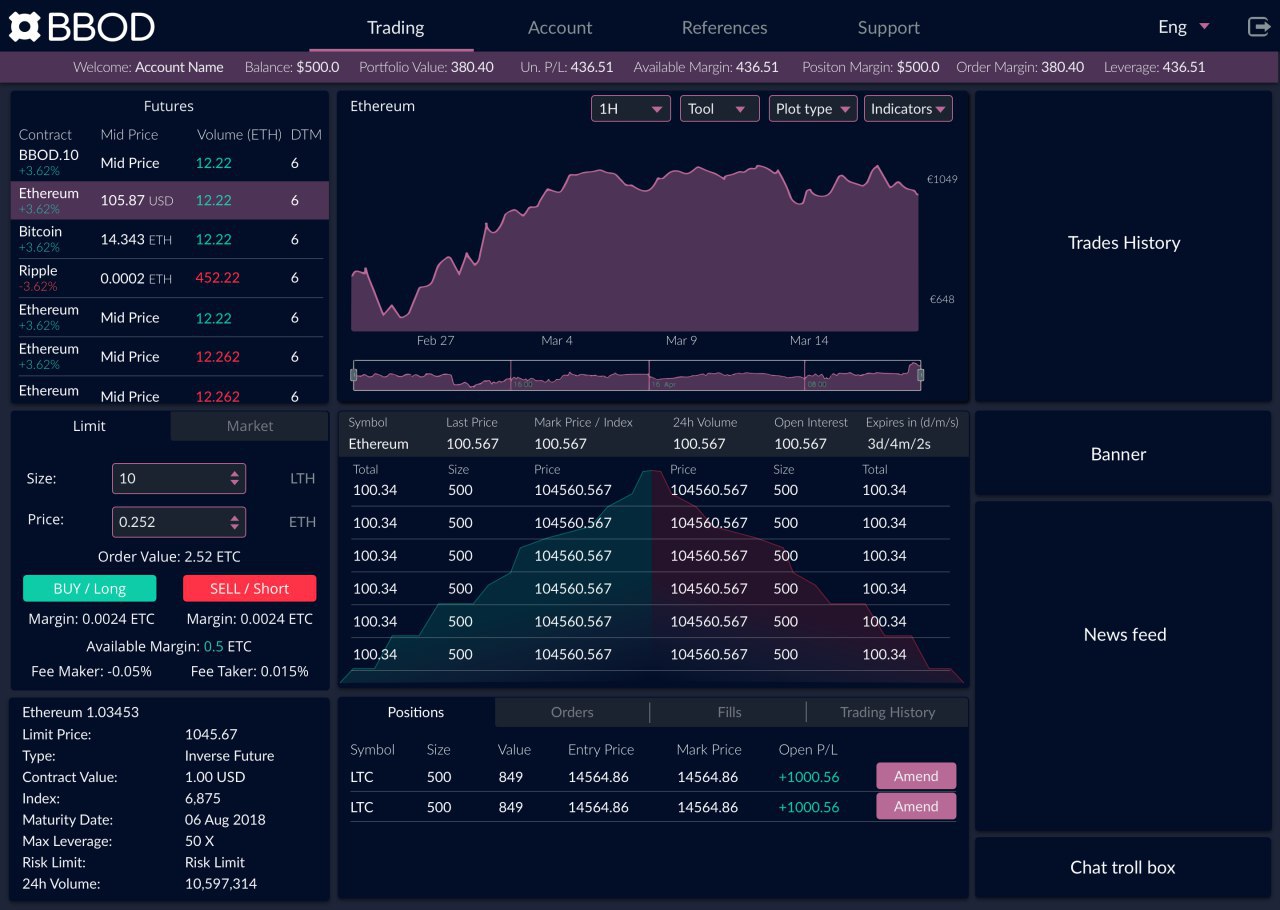Click the Size field stepper arrows
This screenshot has height=910, width=1280.
pyautogui.click(x=235, y=478)
